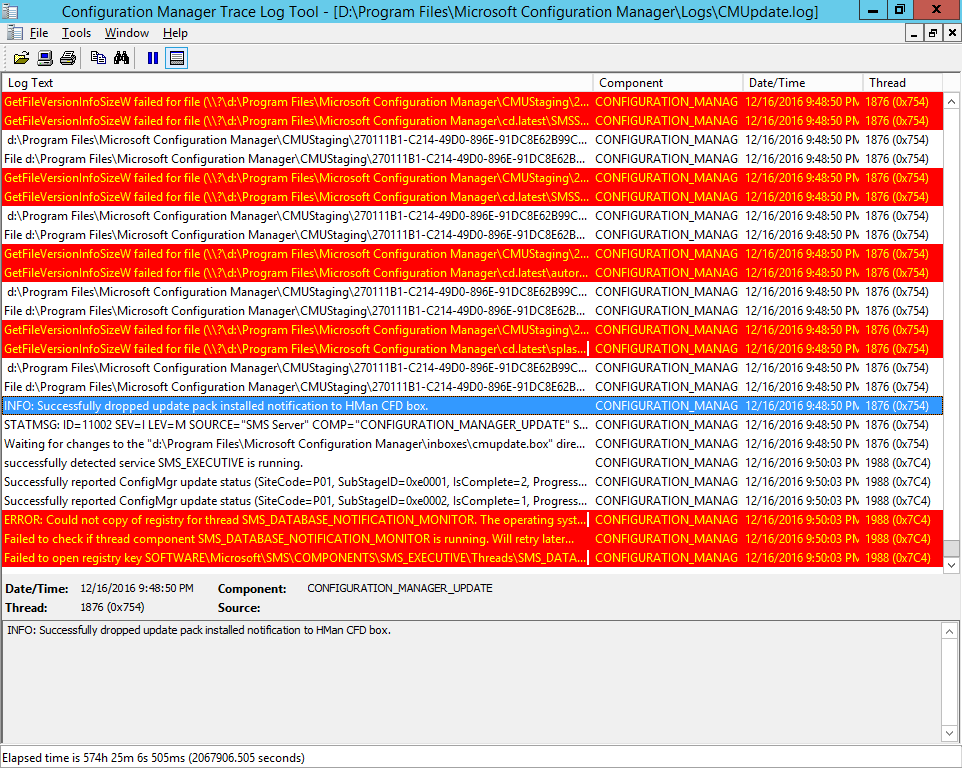The image size is (962, 768).
Task: Click the detail pane scroll down arrow
Action: 949,733
